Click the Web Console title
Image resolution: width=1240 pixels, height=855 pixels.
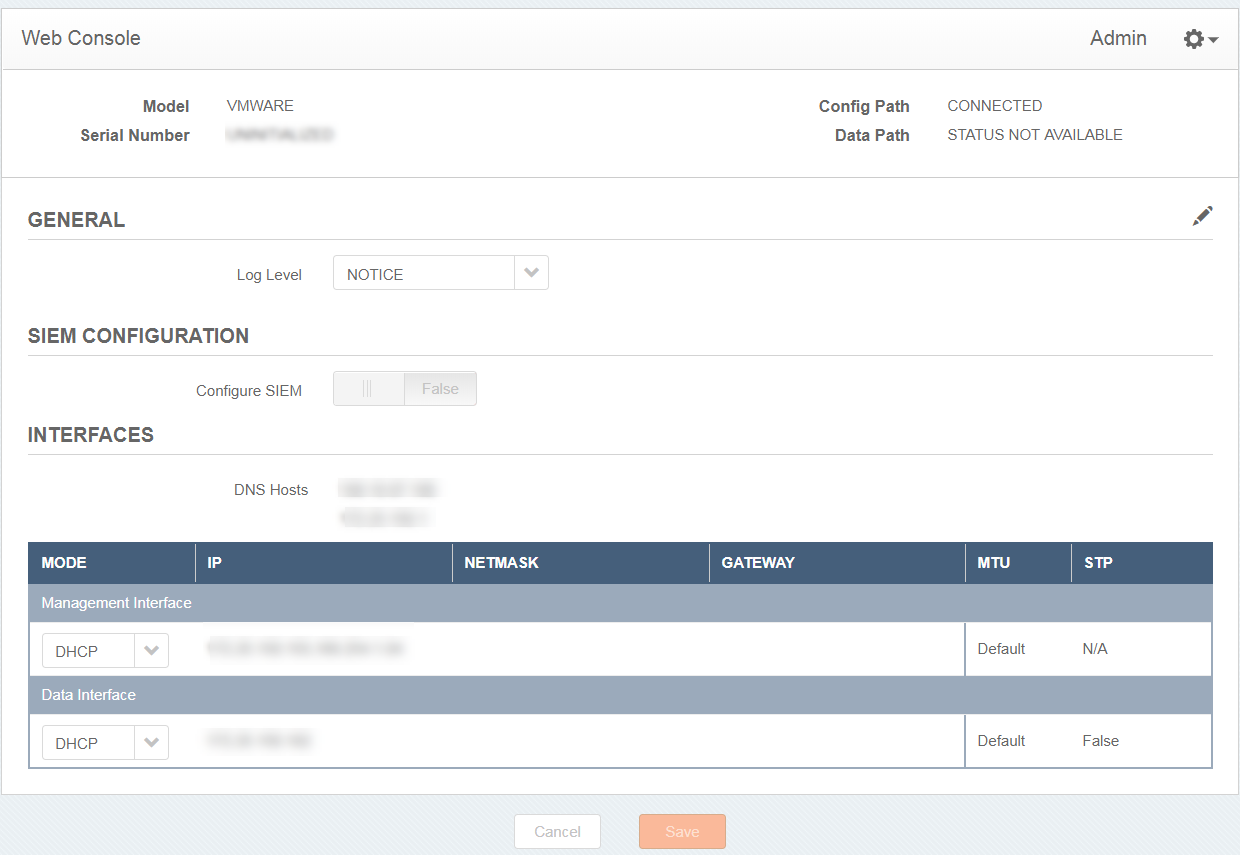coord(81,39)
